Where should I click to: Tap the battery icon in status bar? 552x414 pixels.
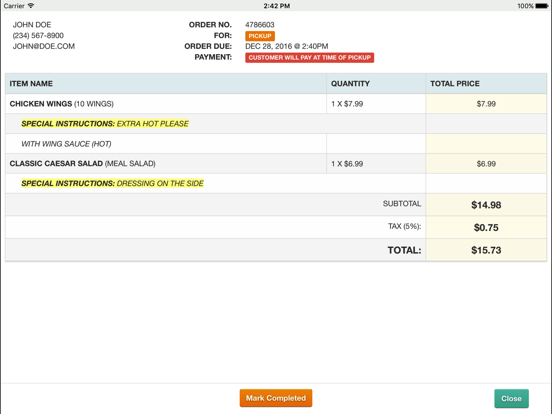542,6
